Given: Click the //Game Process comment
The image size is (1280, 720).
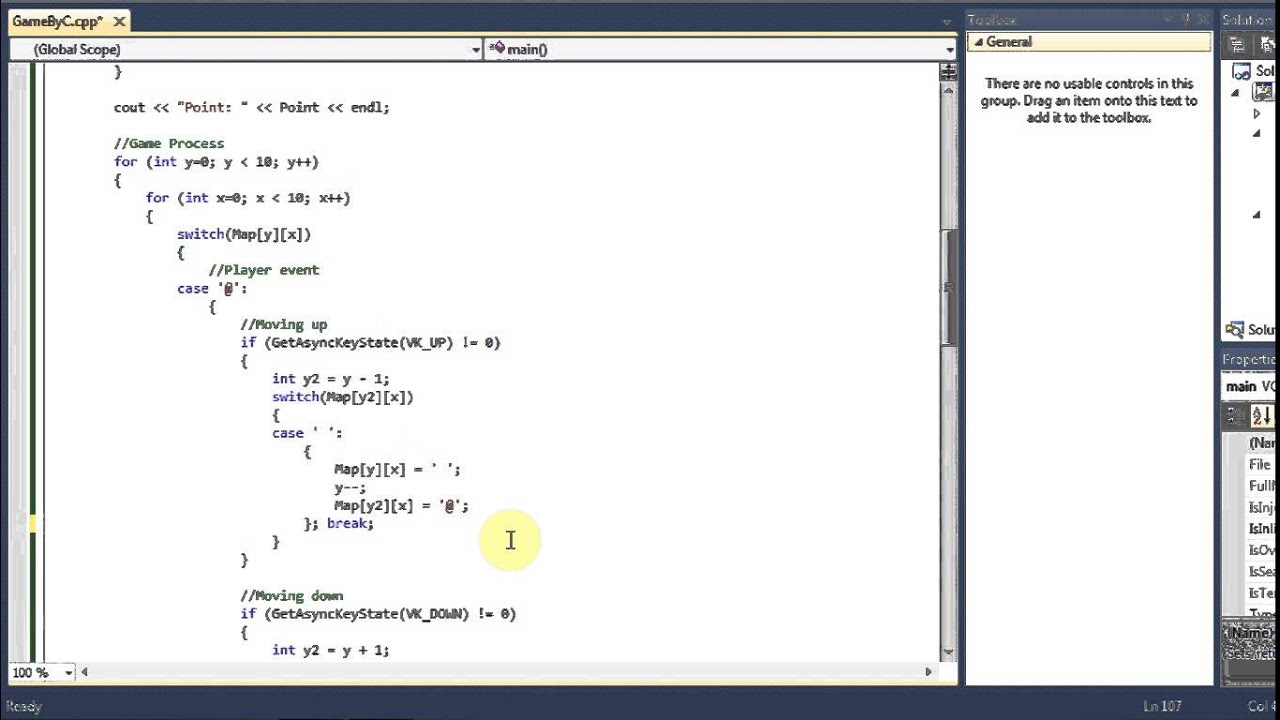Looking at the screenshot, I should (x=169, y=144).
